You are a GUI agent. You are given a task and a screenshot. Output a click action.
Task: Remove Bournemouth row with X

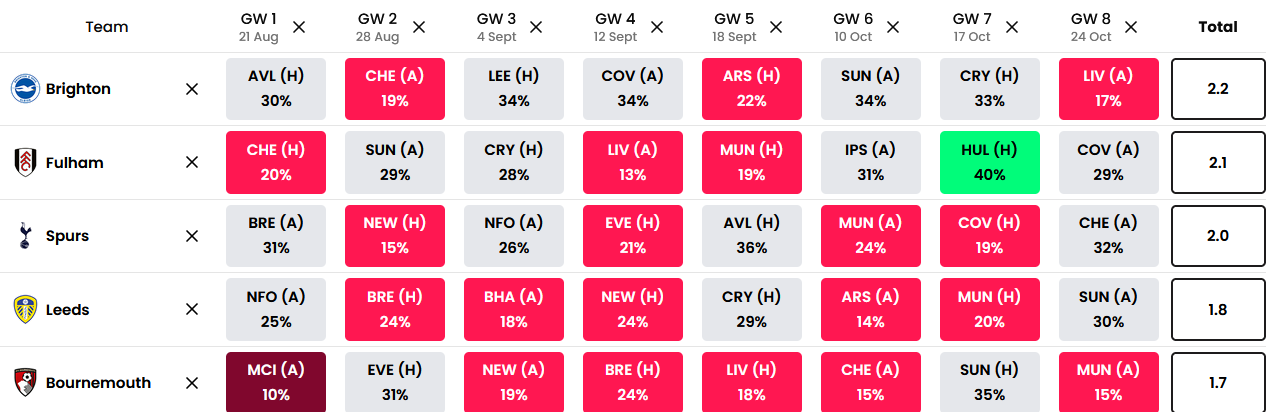(192, 383)
